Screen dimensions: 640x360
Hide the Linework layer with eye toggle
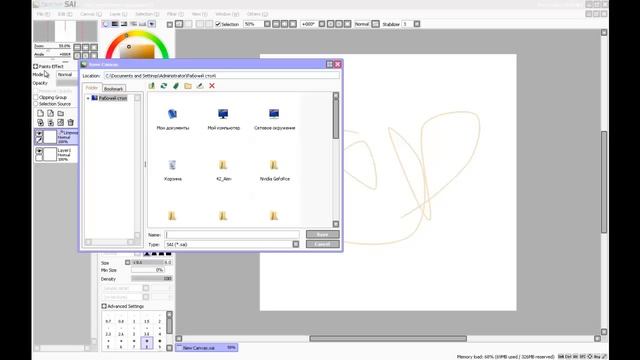(39, 133)
